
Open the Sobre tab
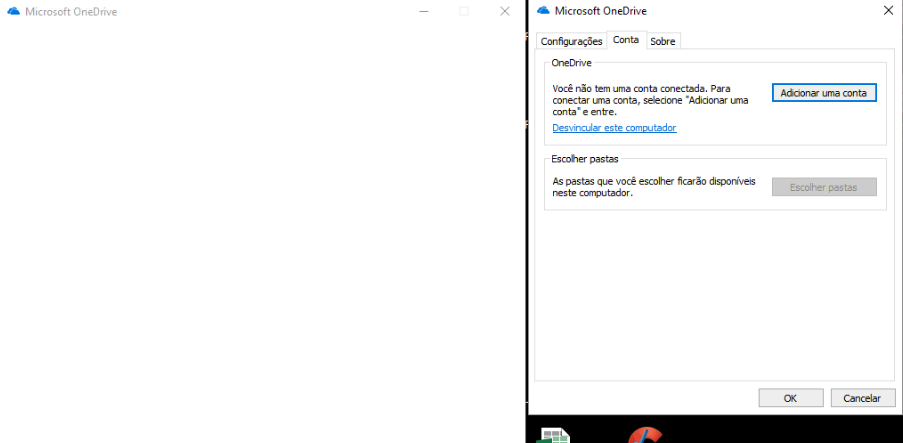(x=663, y=41)
